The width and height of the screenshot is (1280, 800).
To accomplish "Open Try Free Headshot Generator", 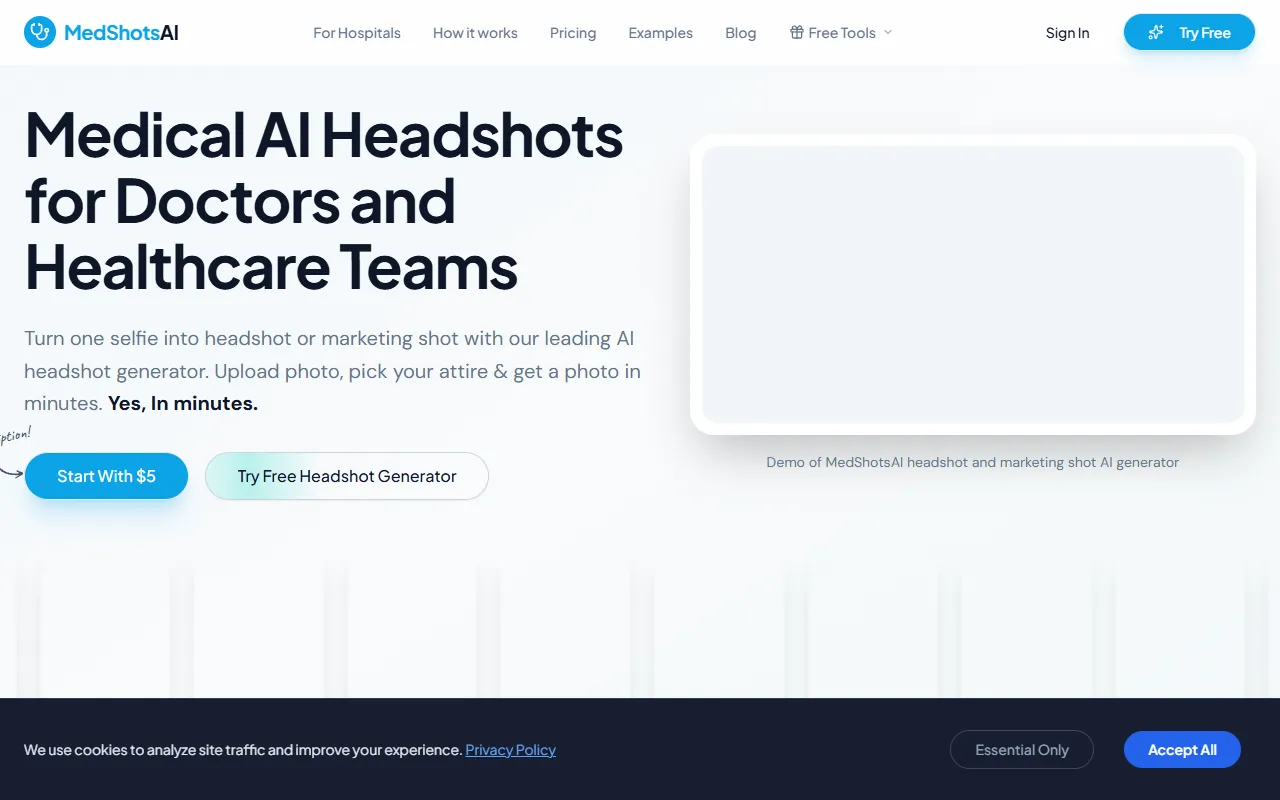I will point(347,476).
